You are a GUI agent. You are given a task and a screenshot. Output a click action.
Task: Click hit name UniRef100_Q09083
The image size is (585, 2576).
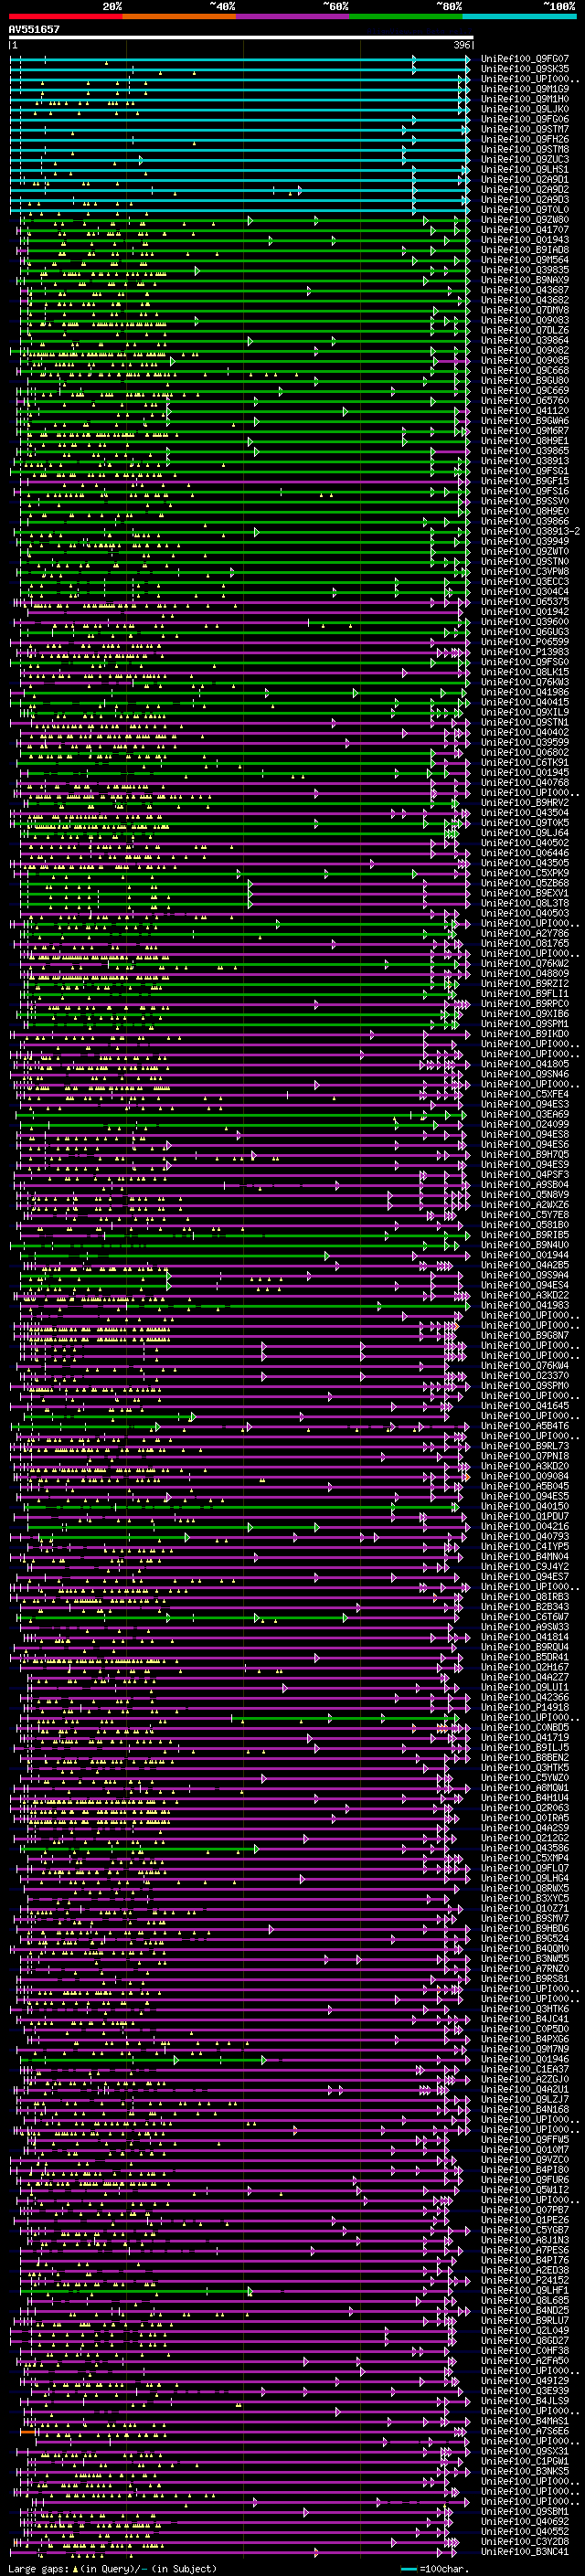click(x=524, y=320)
